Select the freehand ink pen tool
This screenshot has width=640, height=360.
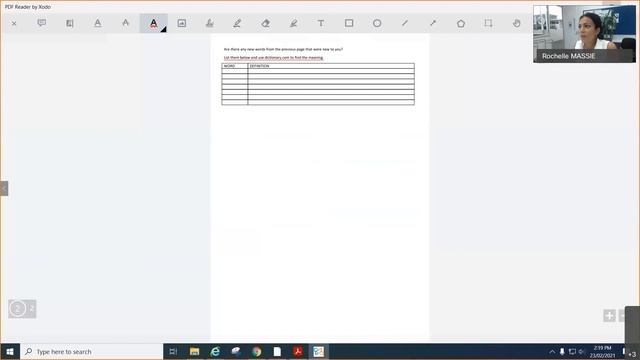(237, 23)
